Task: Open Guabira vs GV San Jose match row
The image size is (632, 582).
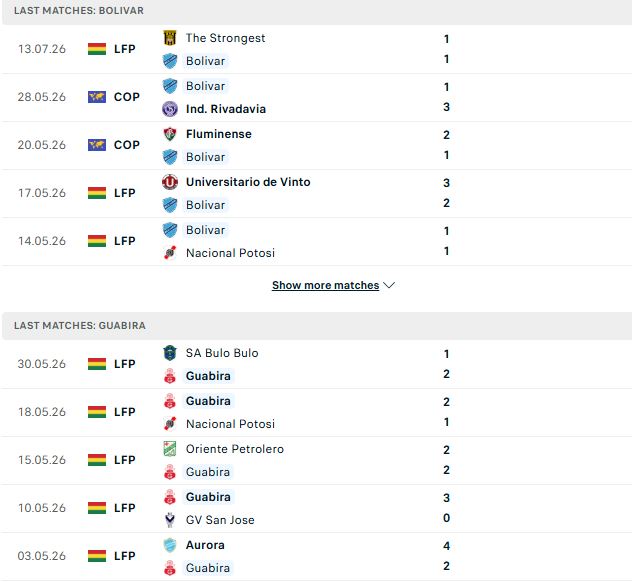Action: tap(316, 508)
